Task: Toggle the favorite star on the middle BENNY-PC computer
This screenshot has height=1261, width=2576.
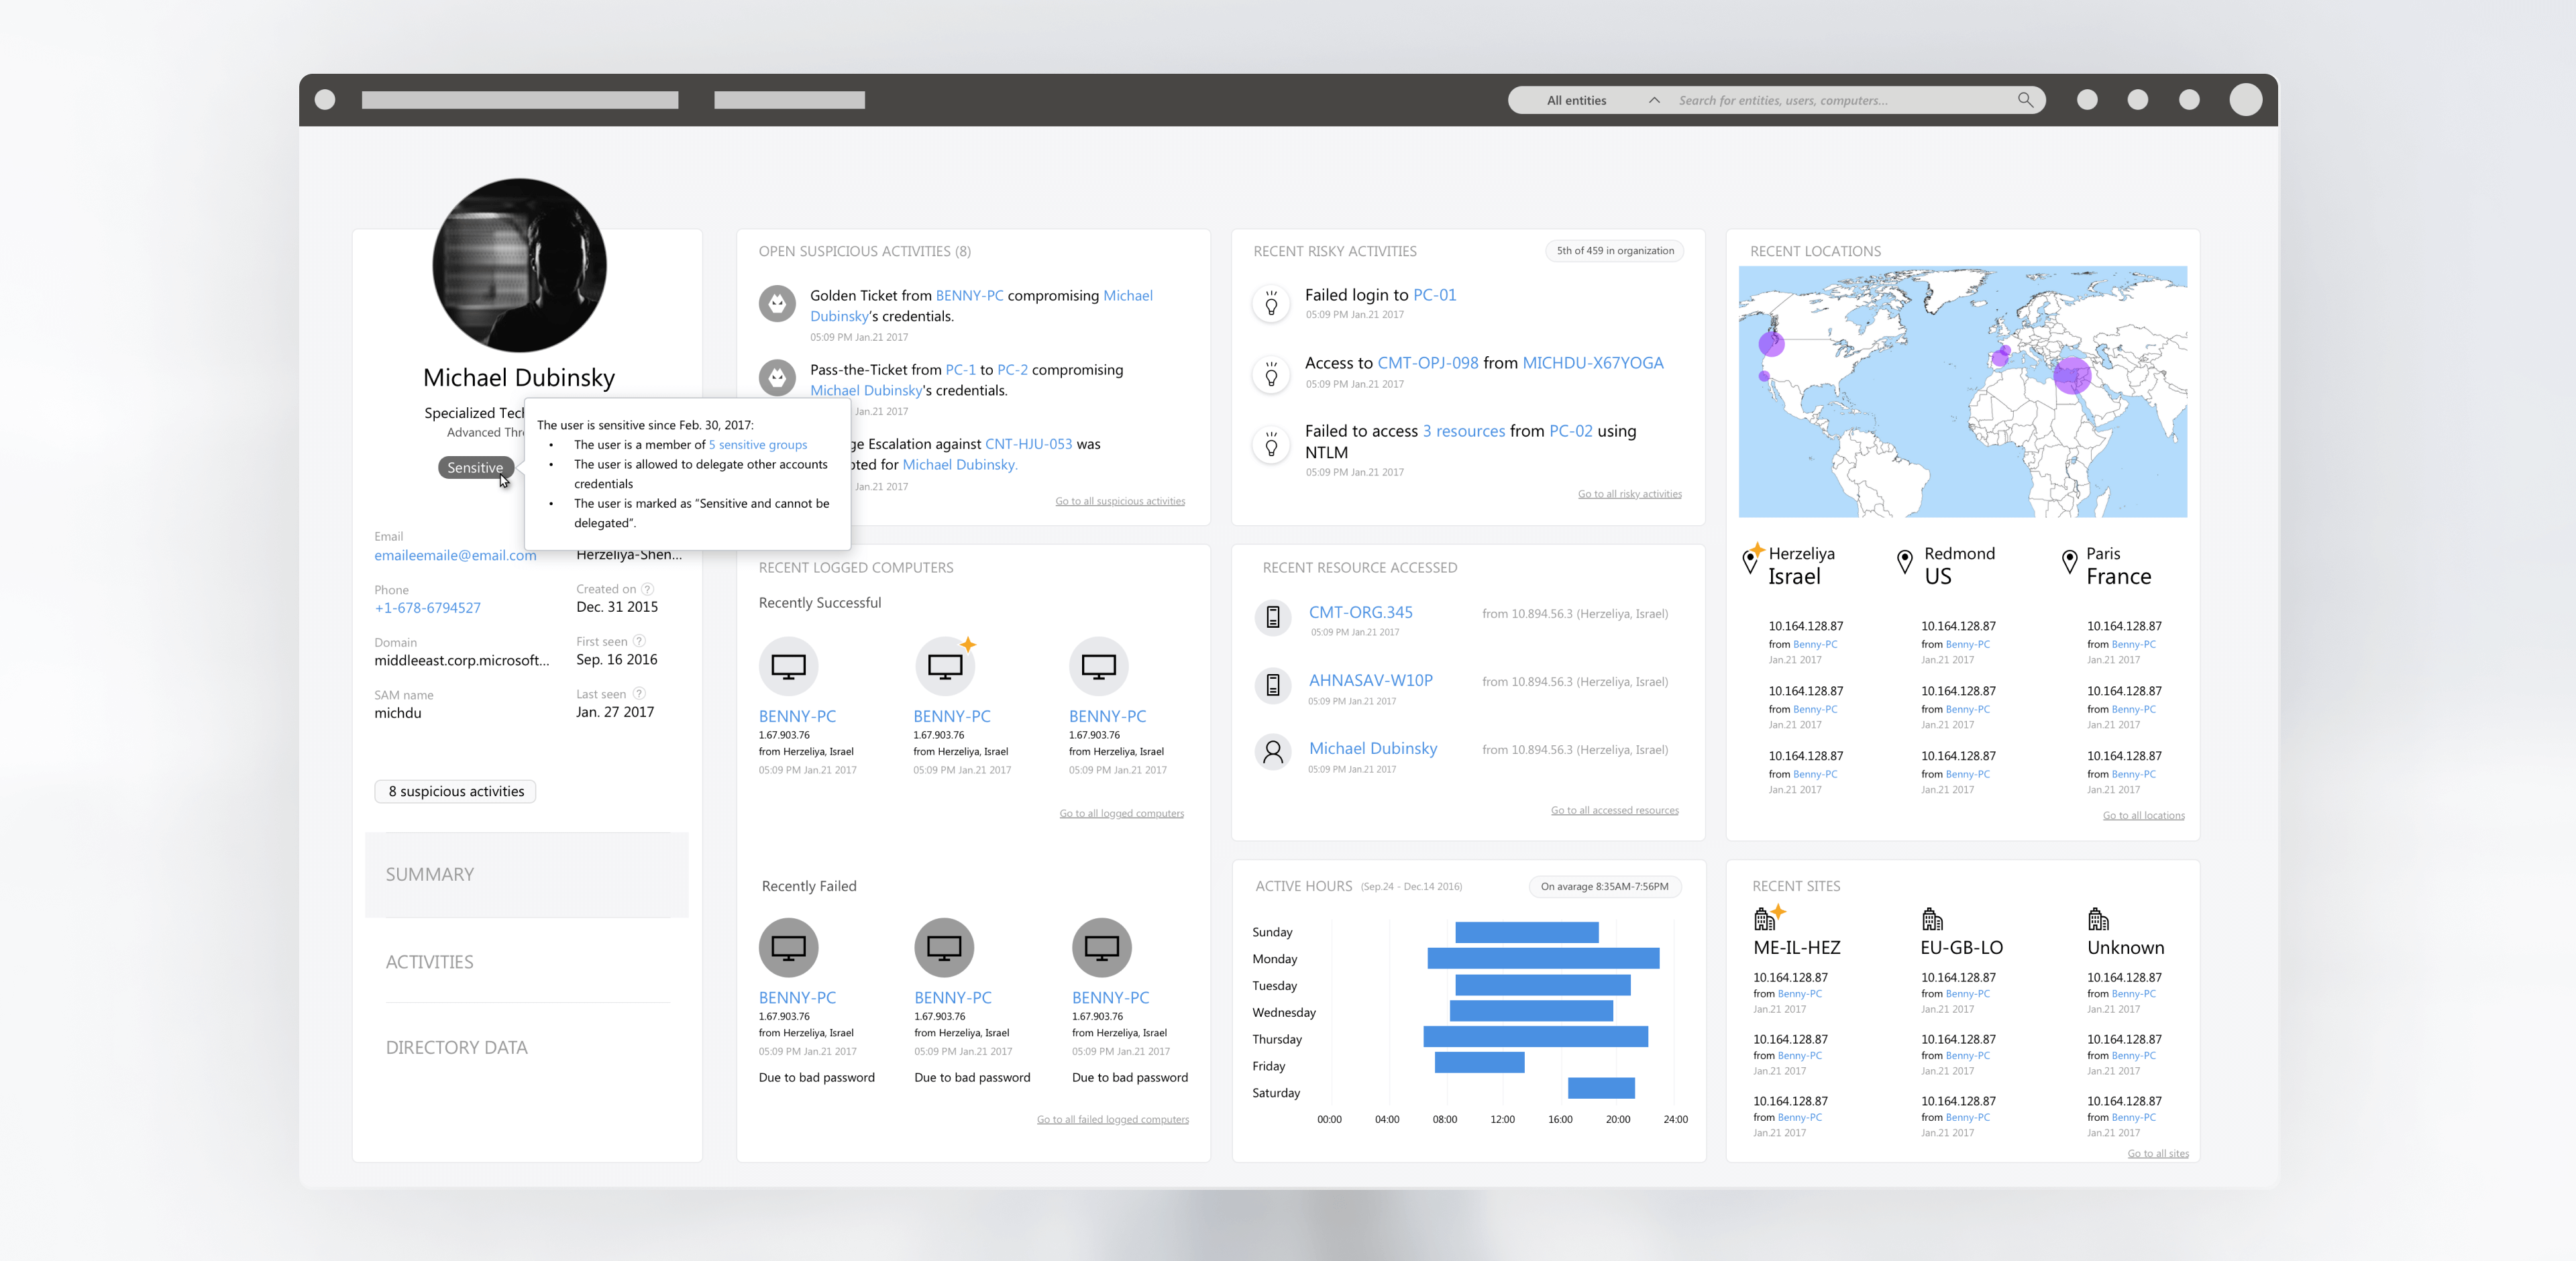Action: (968, 646)
